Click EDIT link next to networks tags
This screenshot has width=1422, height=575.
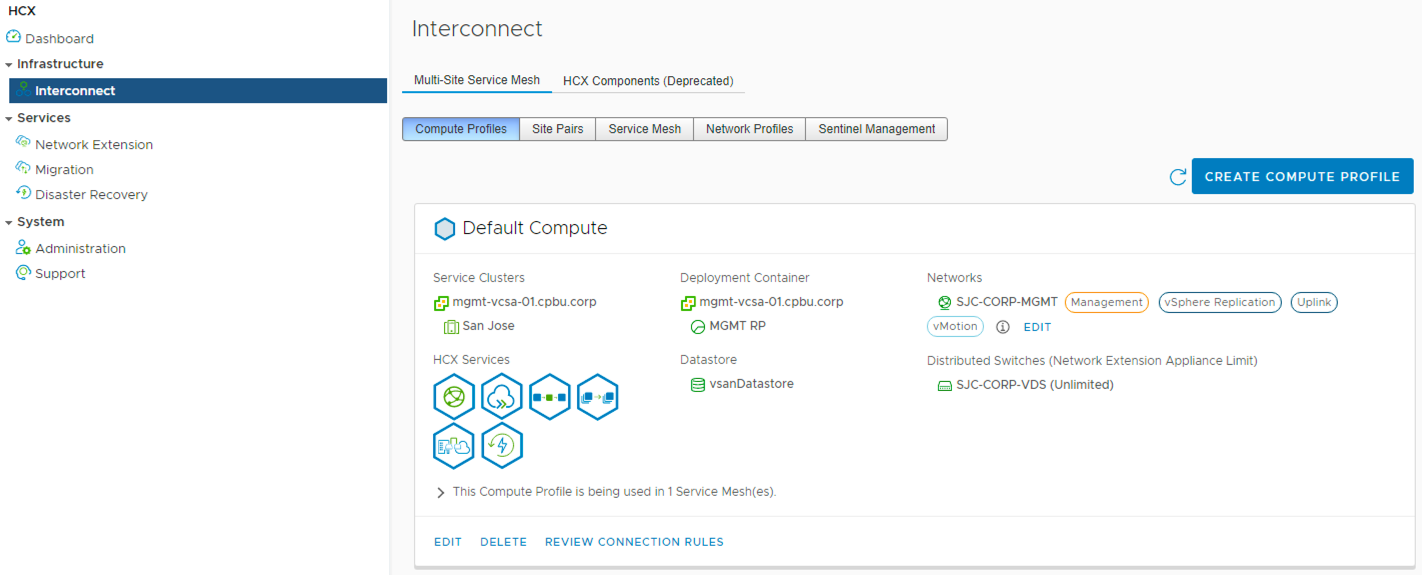(x=1037, y=327)
